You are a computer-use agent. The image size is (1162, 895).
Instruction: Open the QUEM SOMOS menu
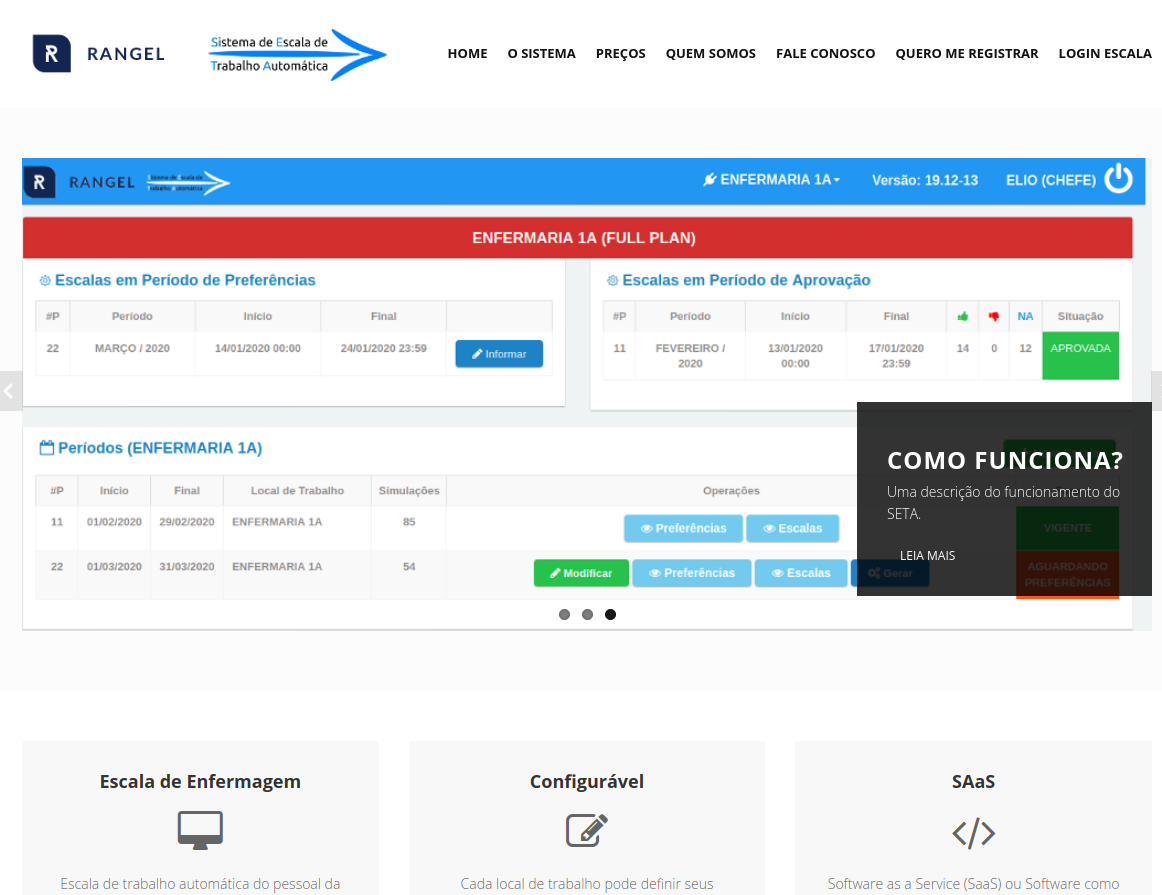pos(710,54)
